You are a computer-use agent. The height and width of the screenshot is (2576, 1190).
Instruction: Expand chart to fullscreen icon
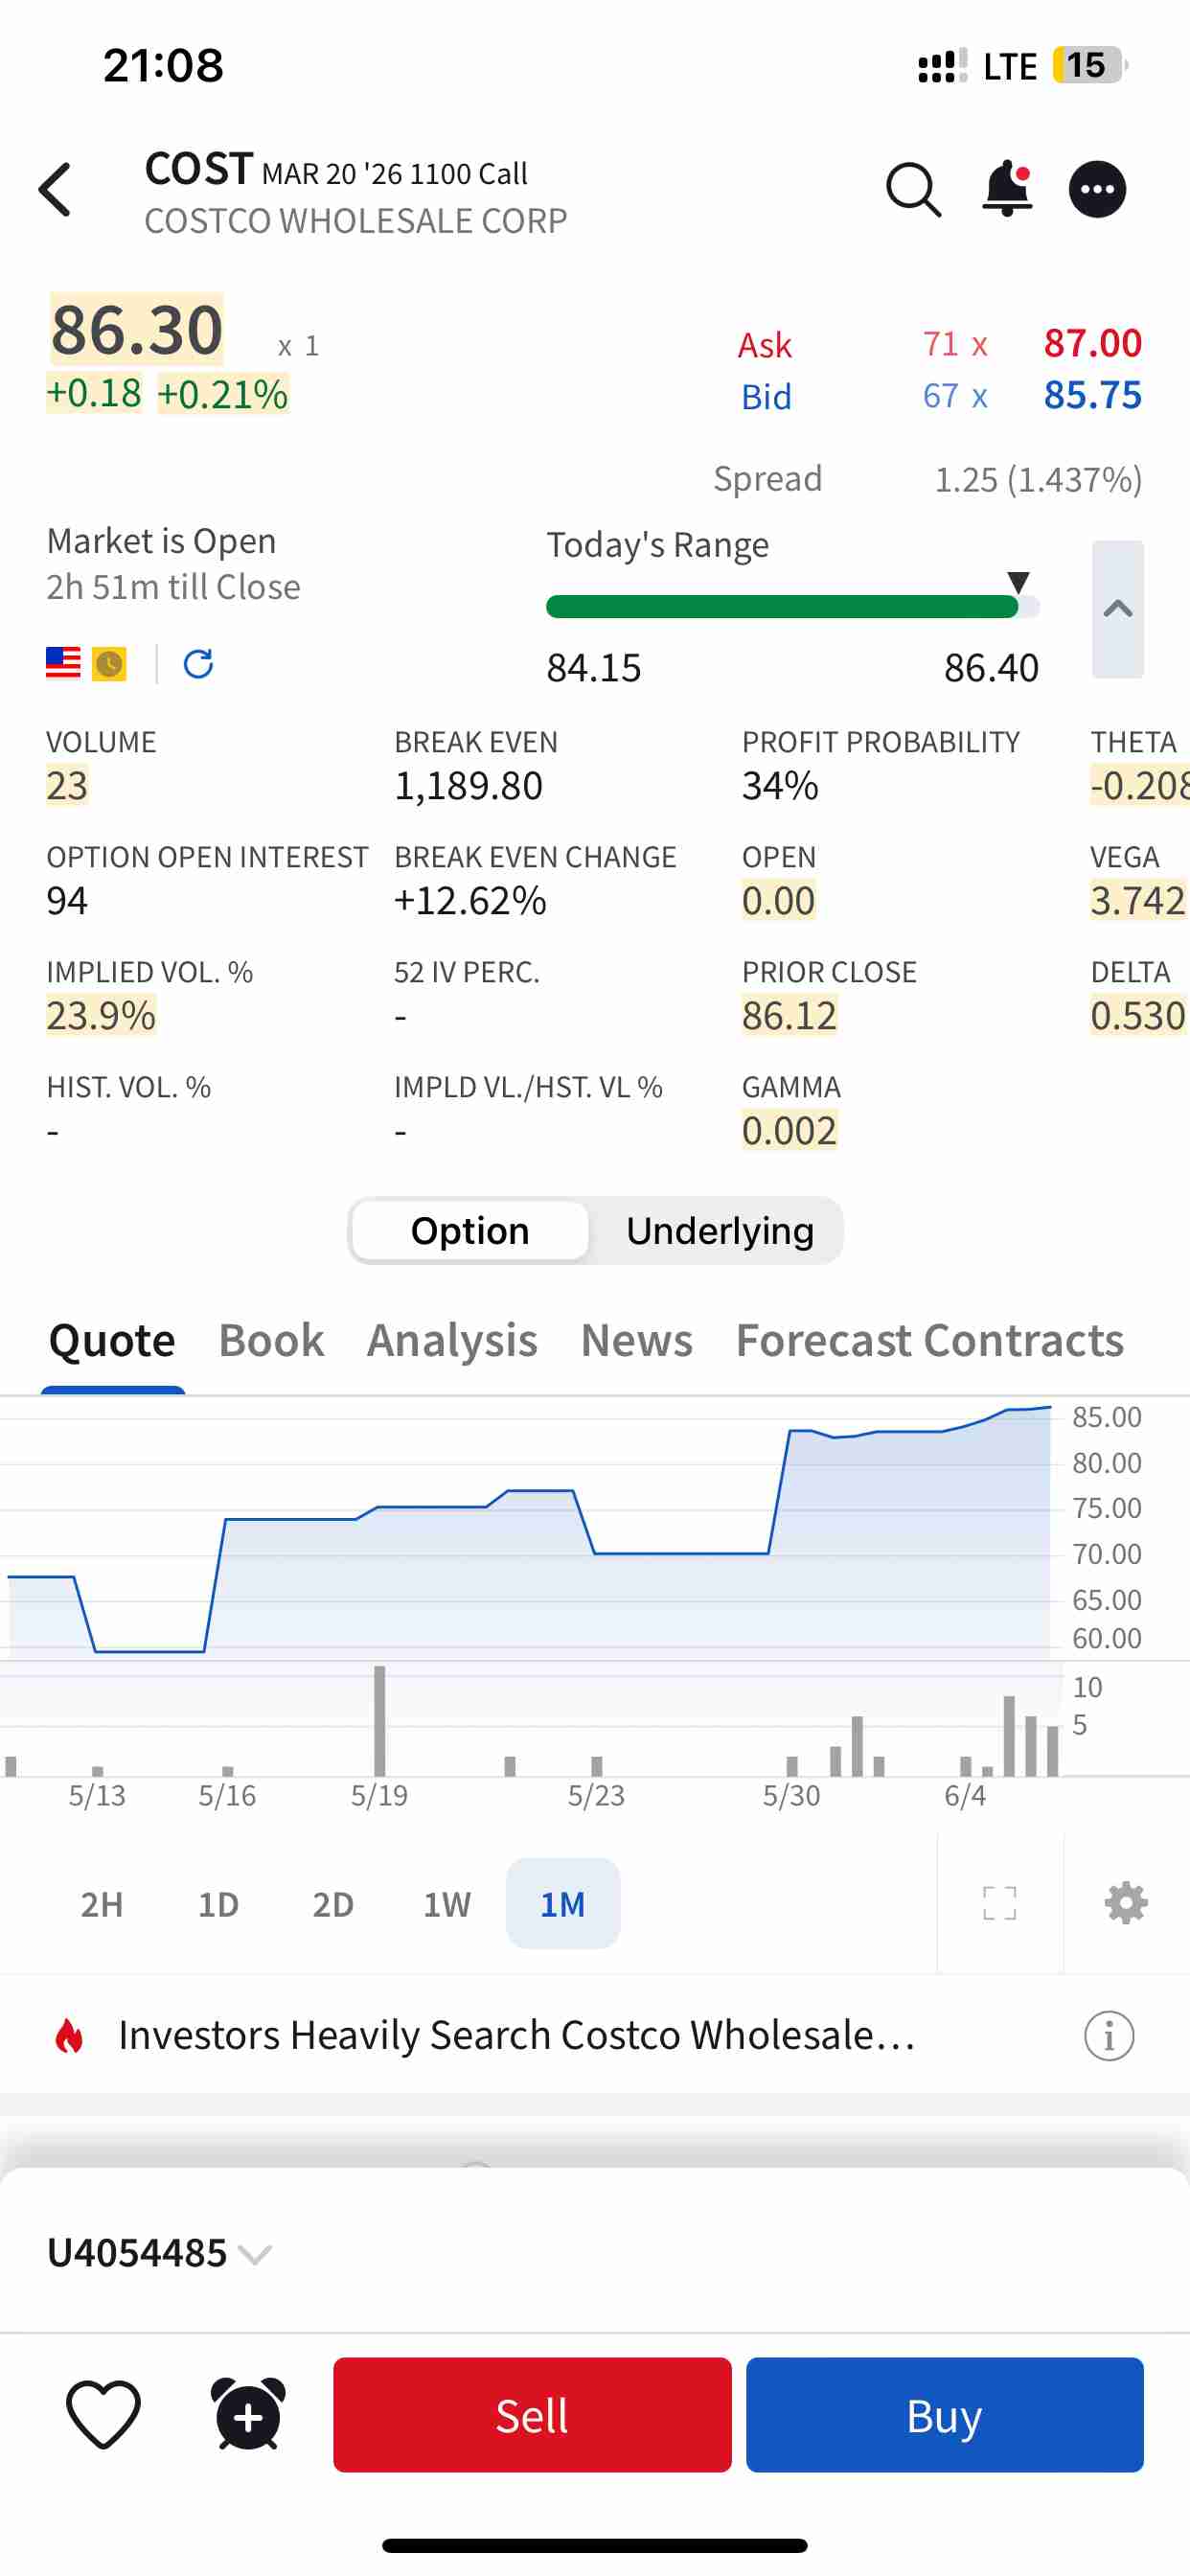point(1000,1903)
